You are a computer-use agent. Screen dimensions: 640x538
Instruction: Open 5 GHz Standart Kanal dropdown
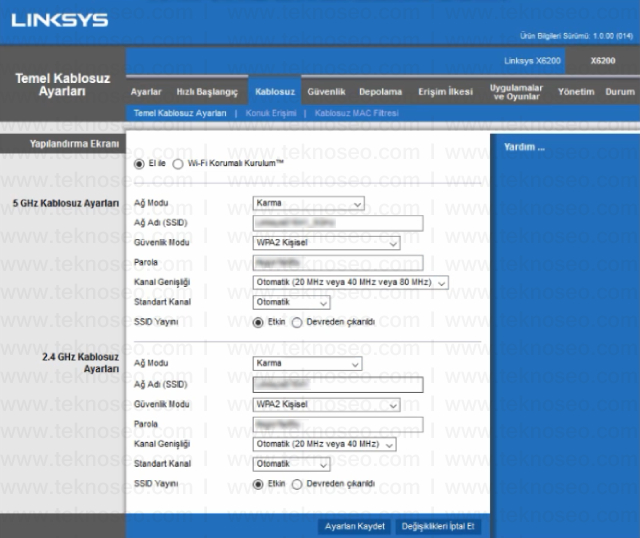pyautogui.click(x=291, y=302)
